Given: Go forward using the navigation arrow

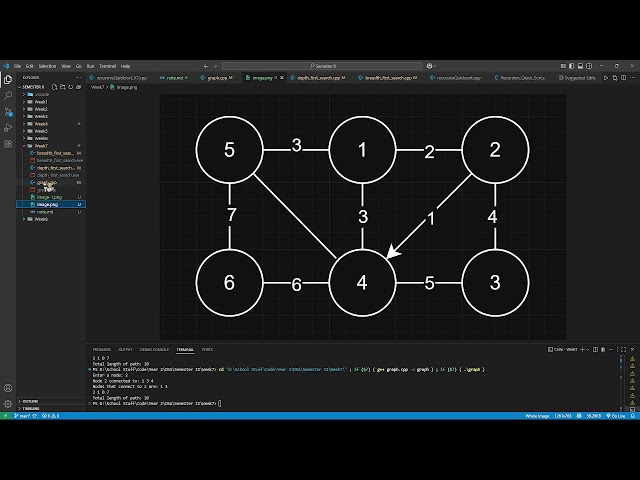Looking at the screenshot, I should click(x=215, y=66).
